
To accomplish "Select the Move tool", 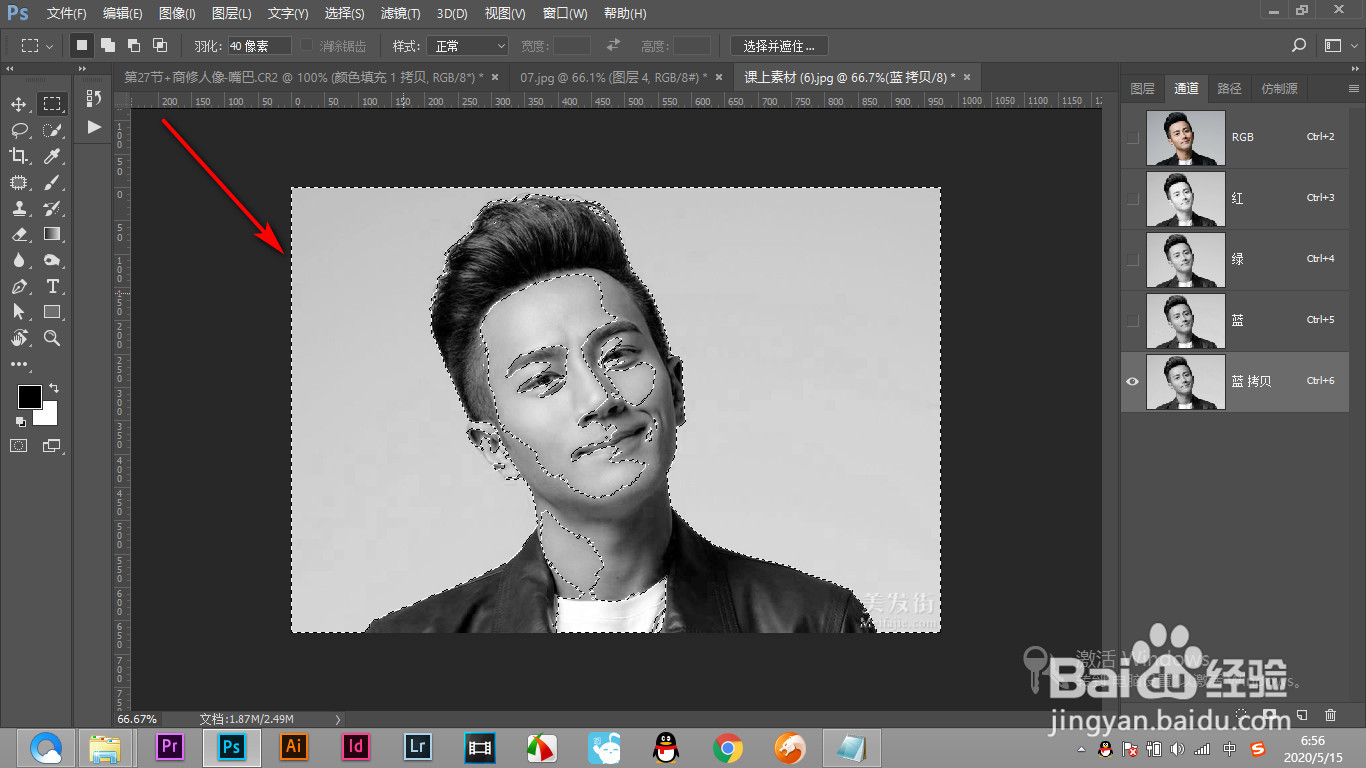I will click(x=18, y=105).
